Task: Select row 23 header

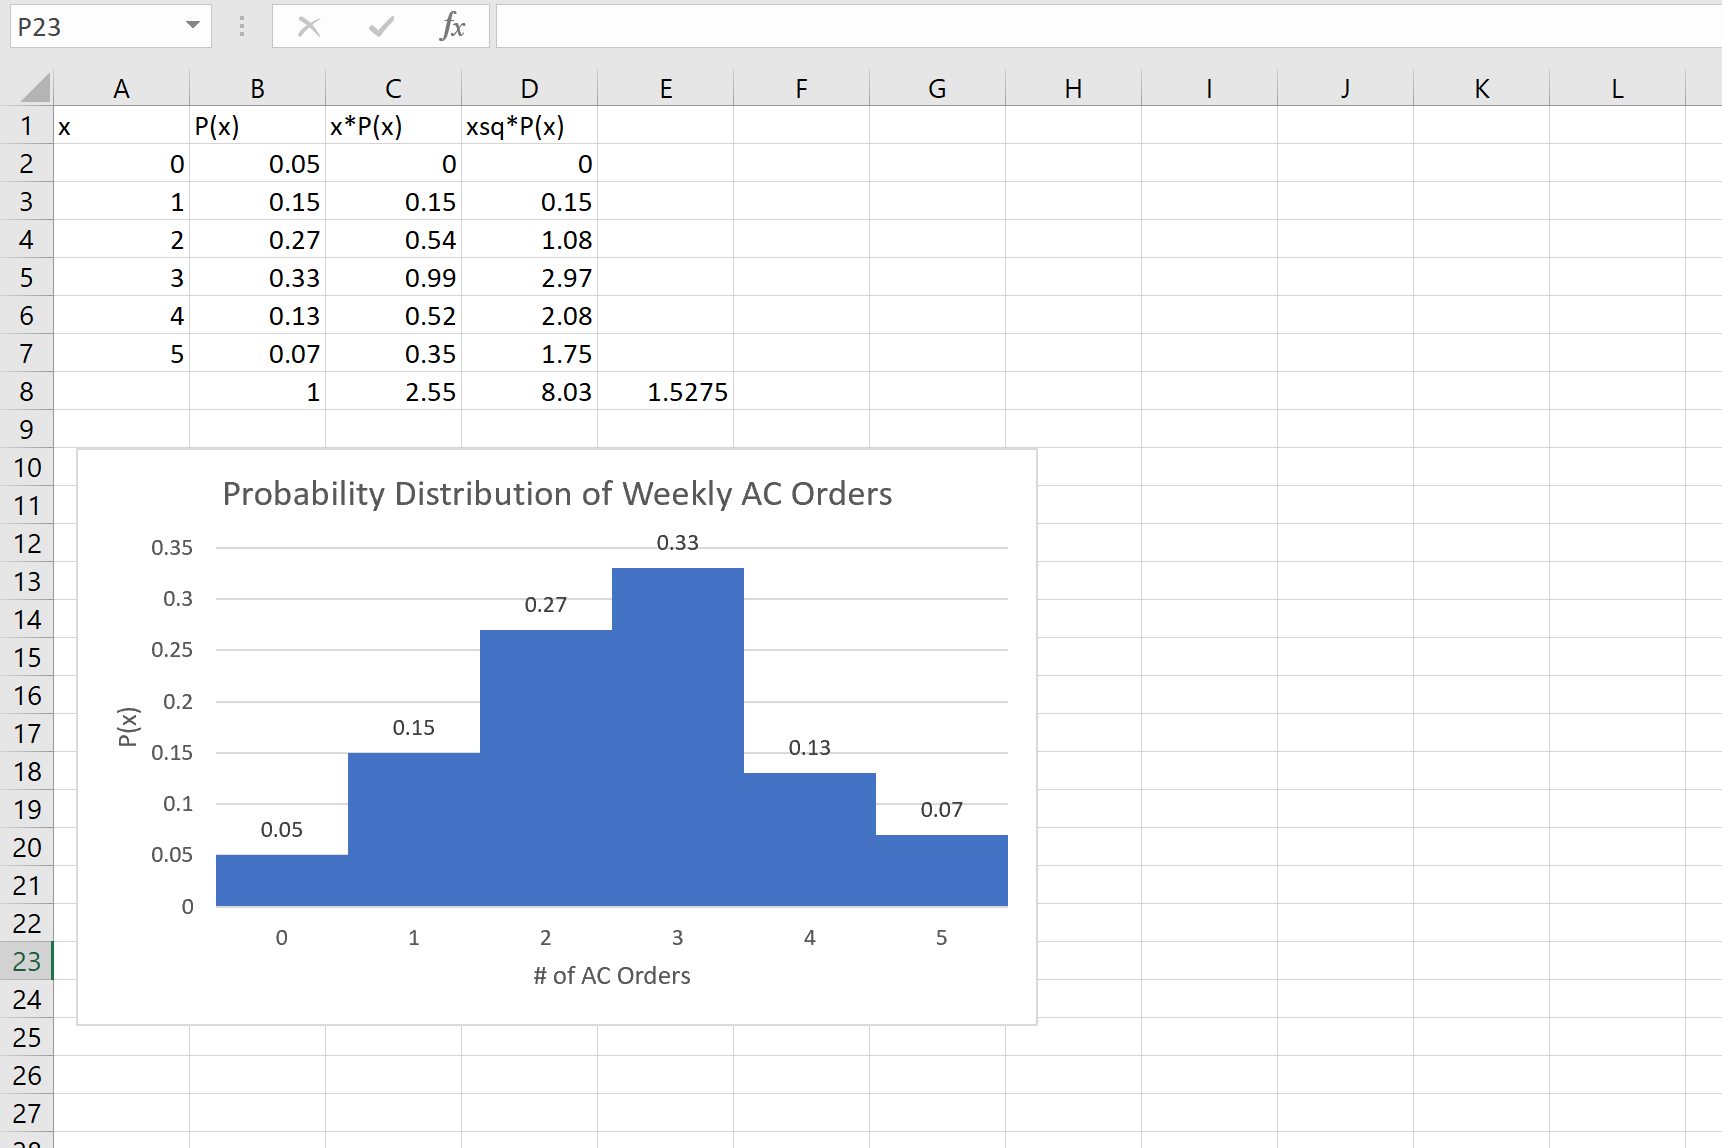Action: [x=26, y=962]
